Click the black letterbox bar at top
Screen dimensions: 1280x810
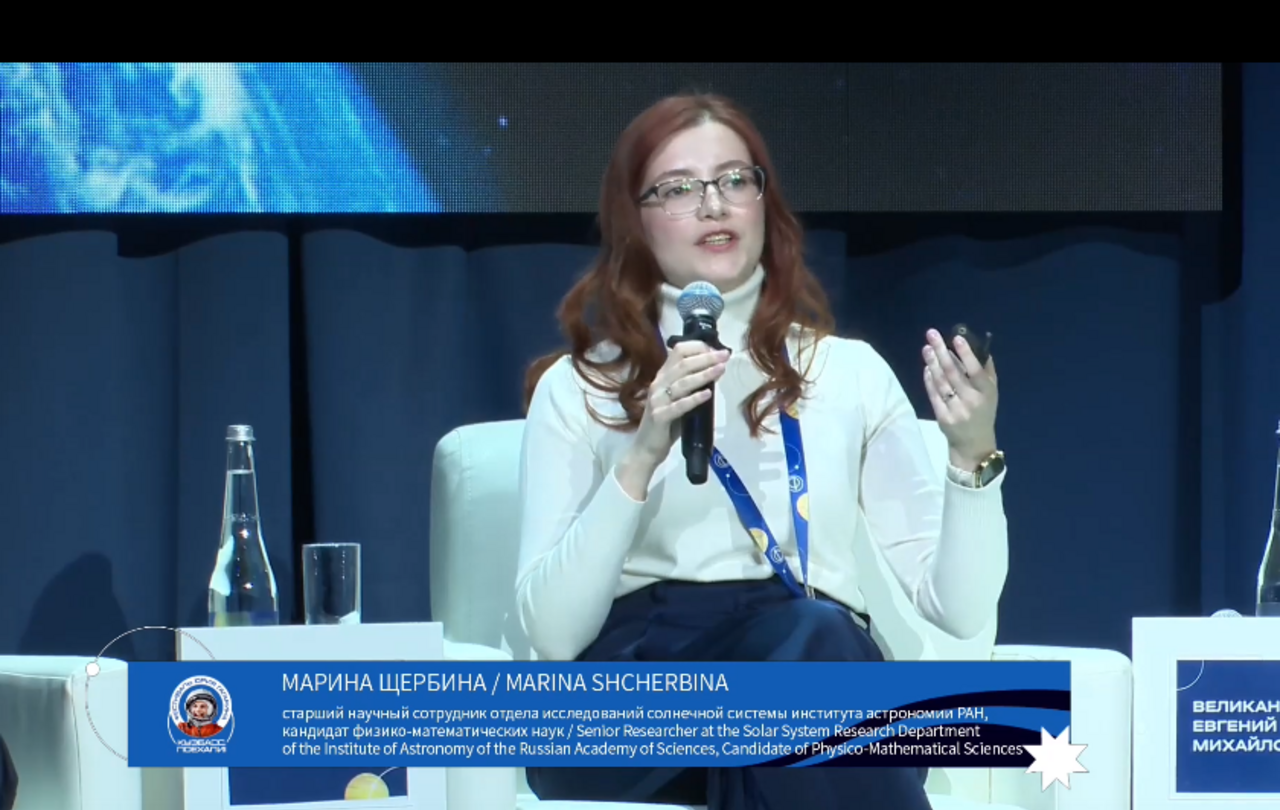[x=640, y=30]
